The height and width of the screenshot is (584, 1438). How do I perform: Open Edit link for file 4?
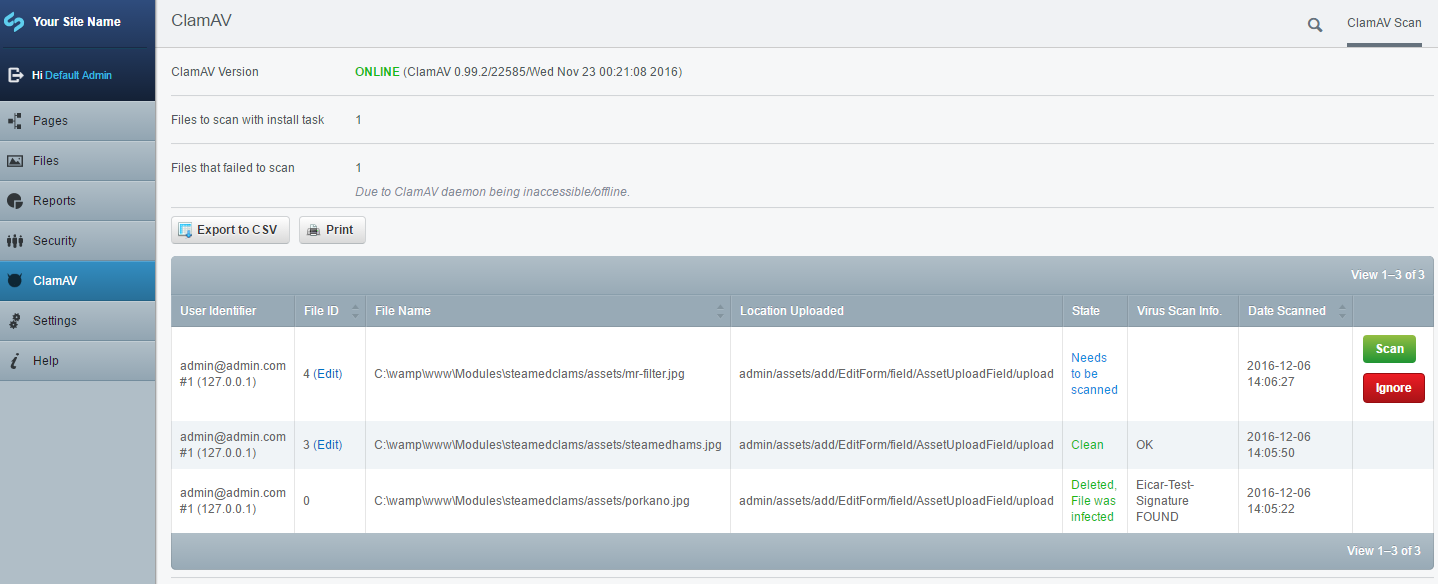tap(328, 374)
